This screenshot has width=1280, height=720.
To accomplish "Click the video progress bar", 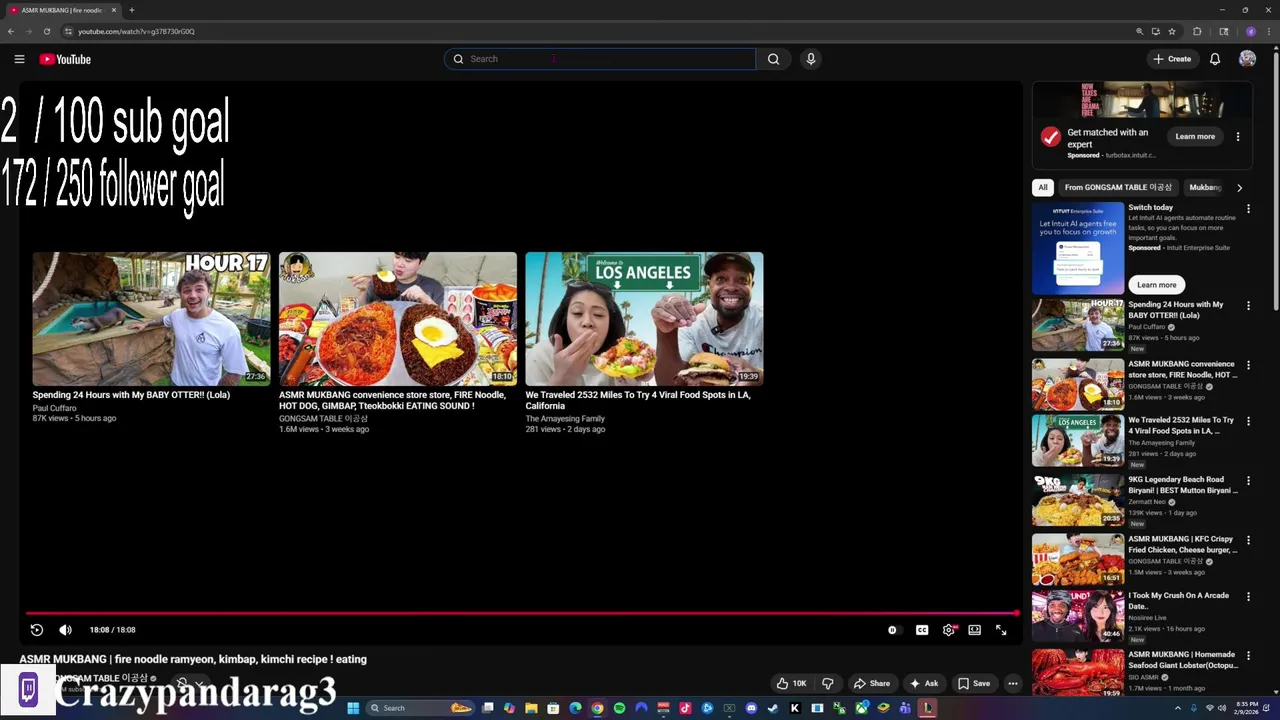I will [x=522, y=613].
